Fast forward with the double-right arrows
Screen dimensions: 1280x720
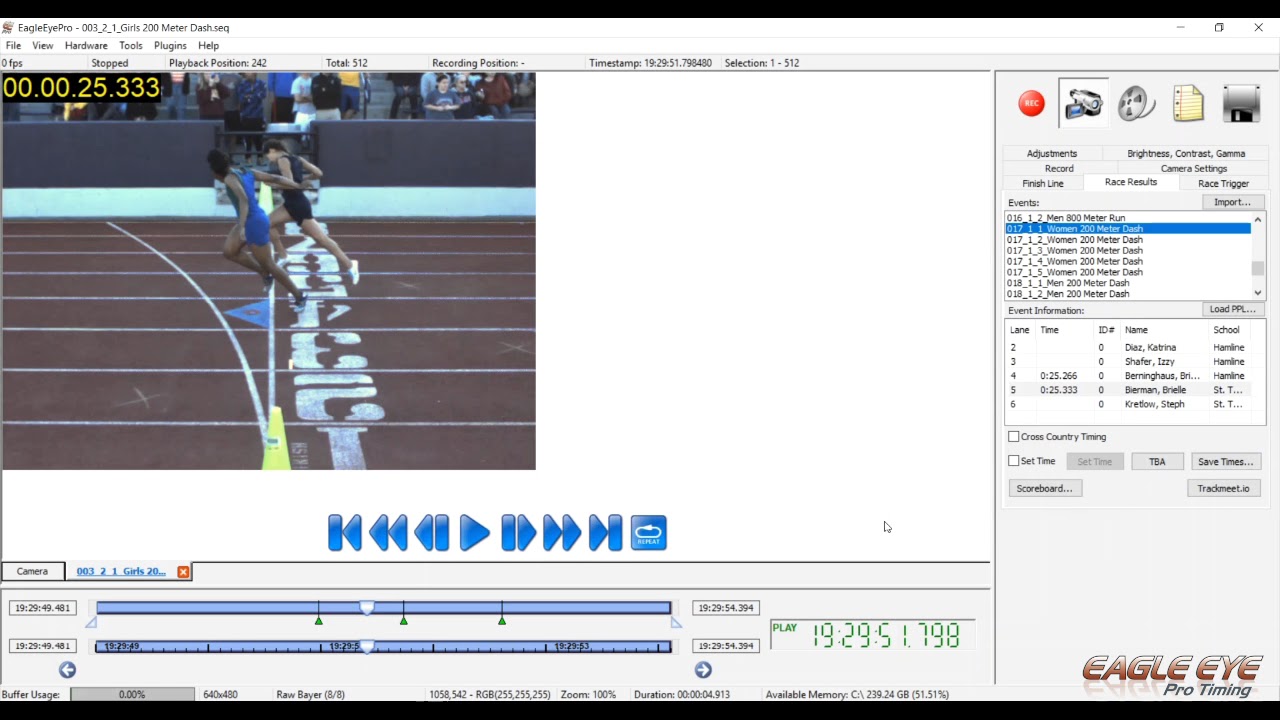click(x=562, y=533)
